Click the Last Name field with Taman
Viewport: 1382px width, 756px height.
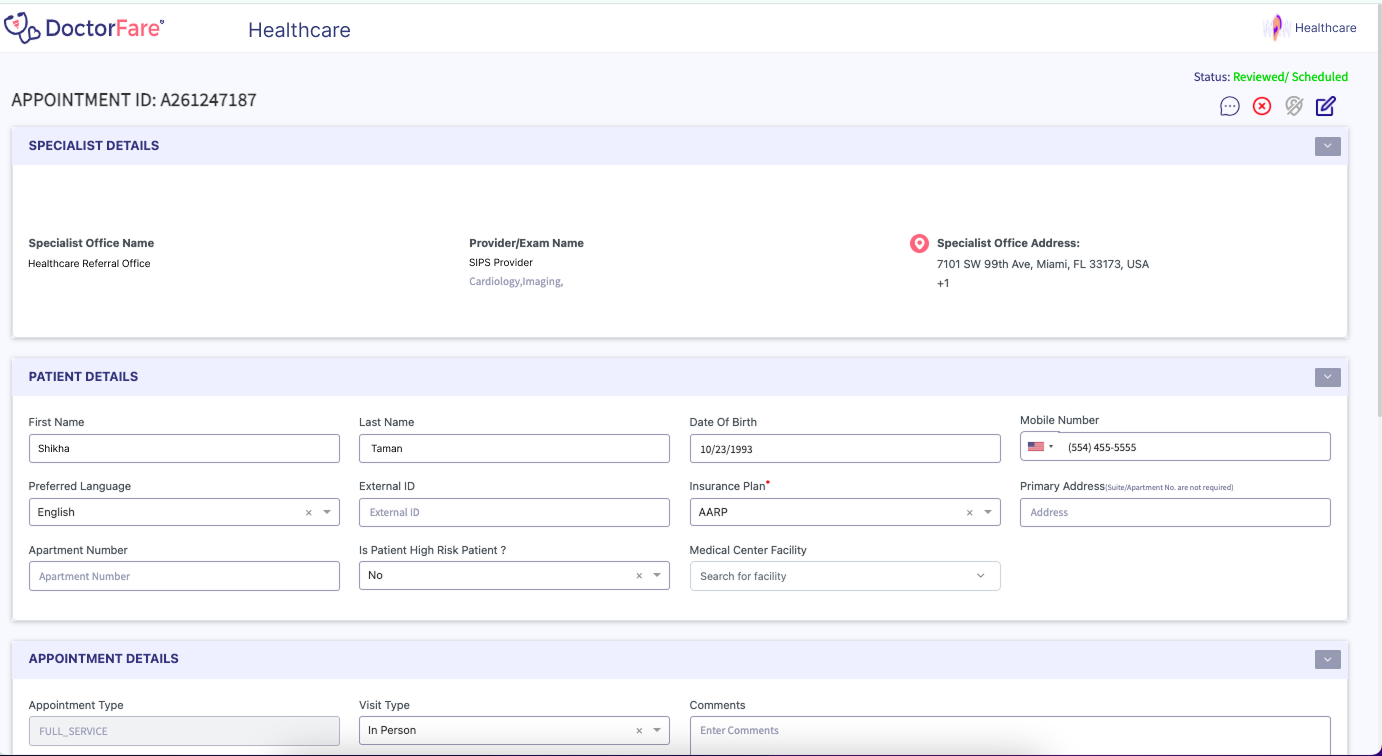[x=514, y=449]
